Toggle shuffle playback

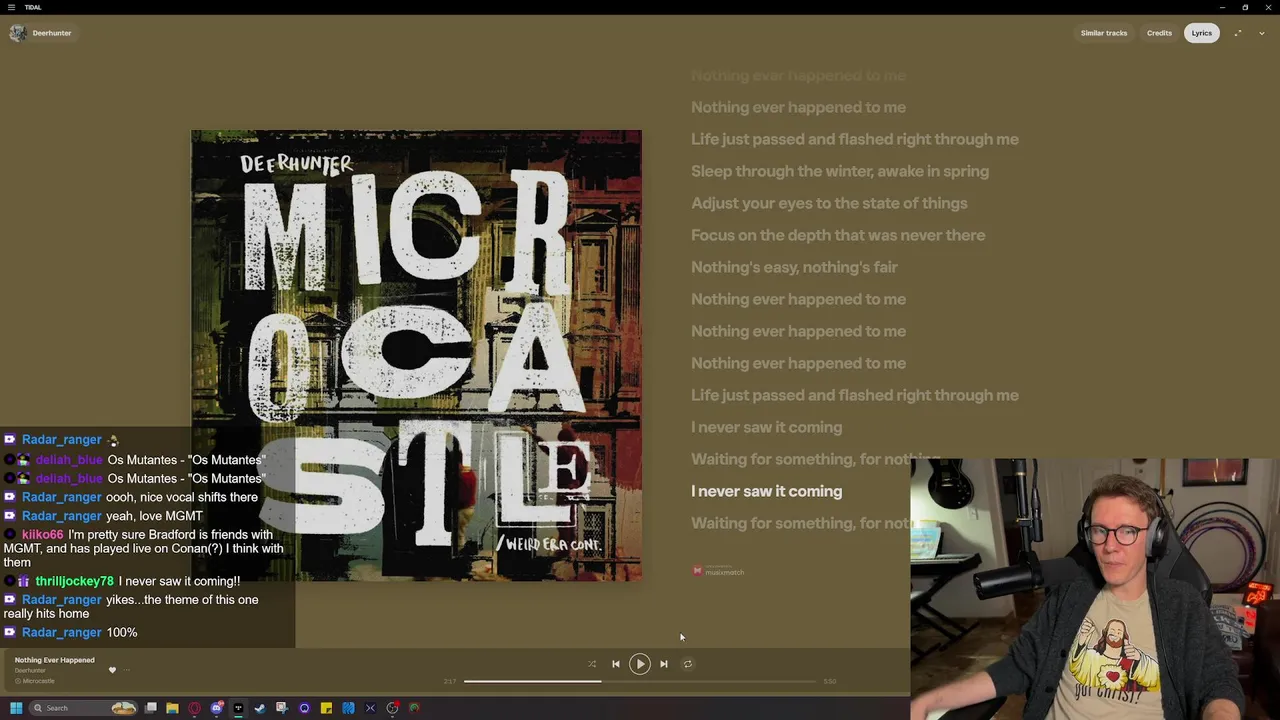pyautogui.click(x=591, y=664)
